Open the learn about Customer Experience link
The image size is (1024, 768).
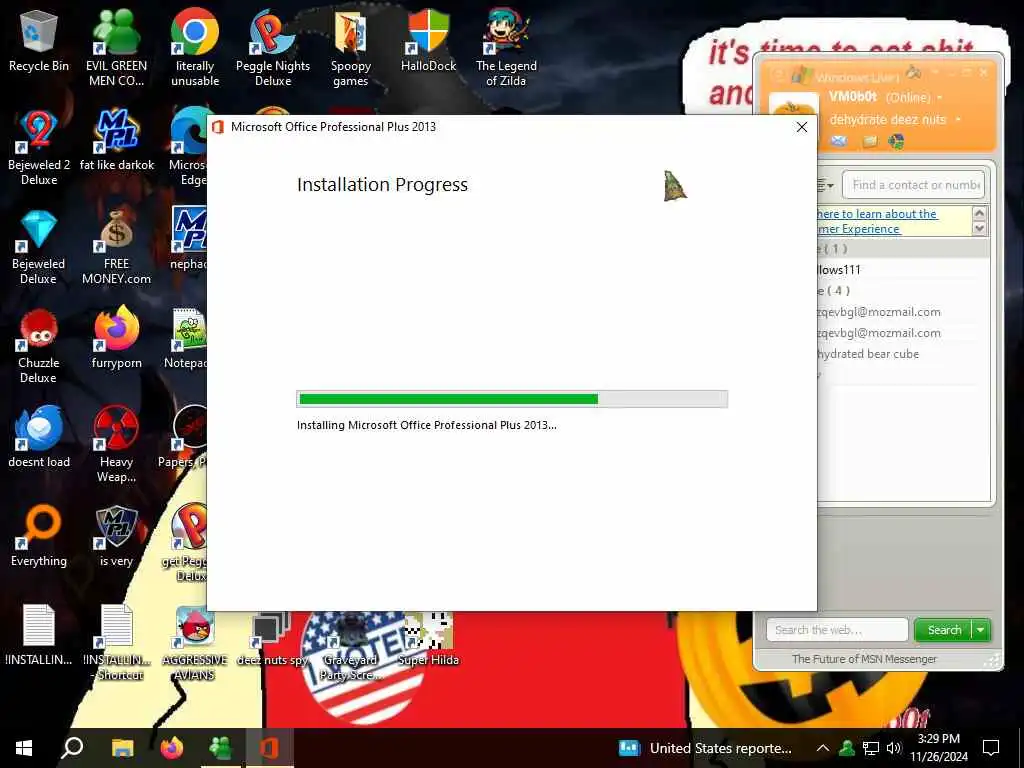(x=877, y=221)
